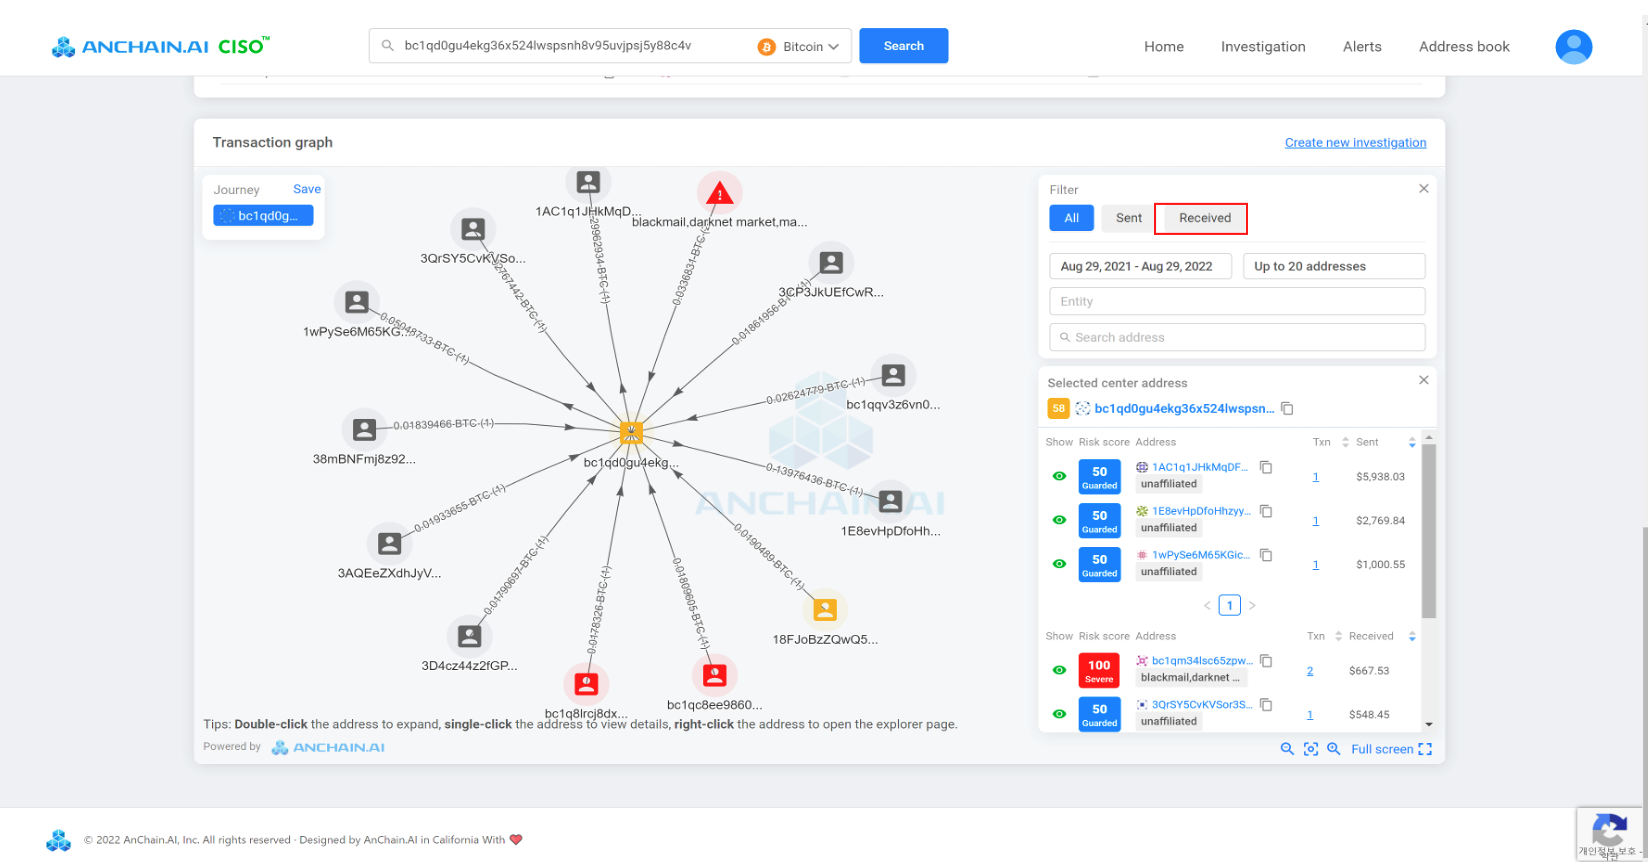Toggle visibility of 1wPySe6M65KGic row
Screen dimensions: 1648x862
coord(1059,564)
